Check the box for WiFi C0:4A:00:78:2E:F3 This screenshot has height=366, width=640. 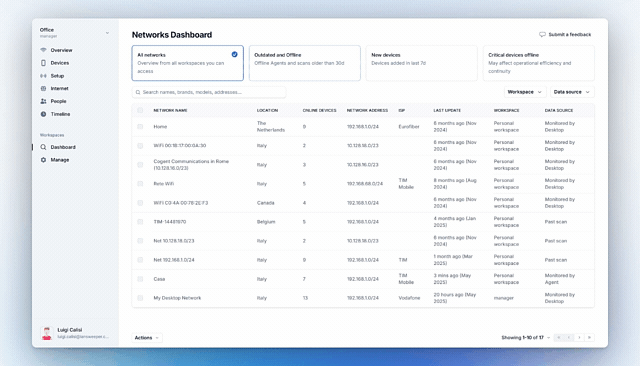tap(140, 203)
